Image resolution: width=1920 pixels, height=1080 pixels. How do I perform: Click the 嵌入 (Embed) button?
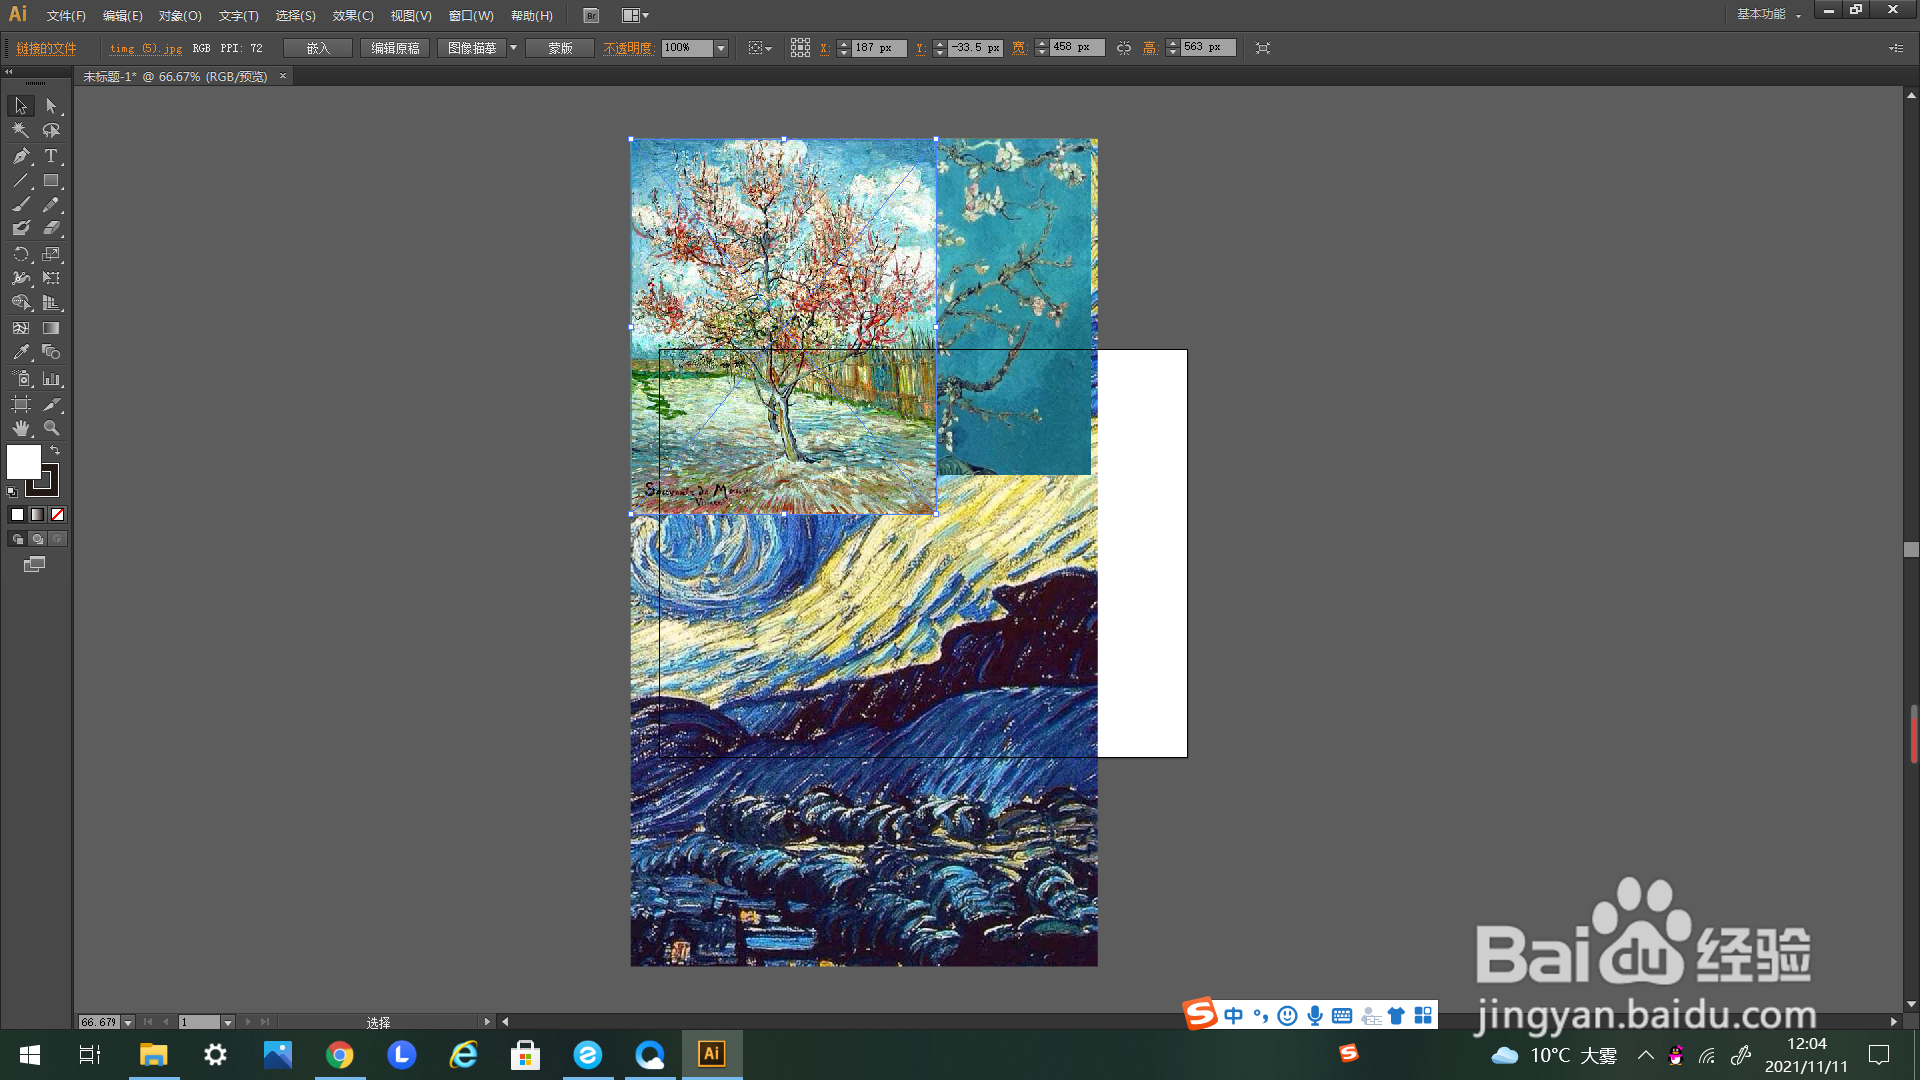click(x=318, y=48)
